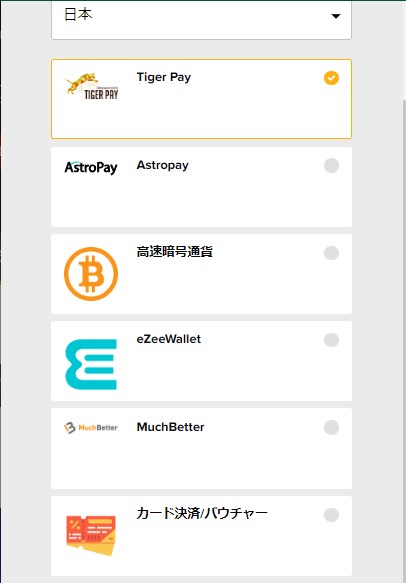Click the checked Tiger Pay radio button
Screen dimensions: 406x583
[x=331, y=78]
